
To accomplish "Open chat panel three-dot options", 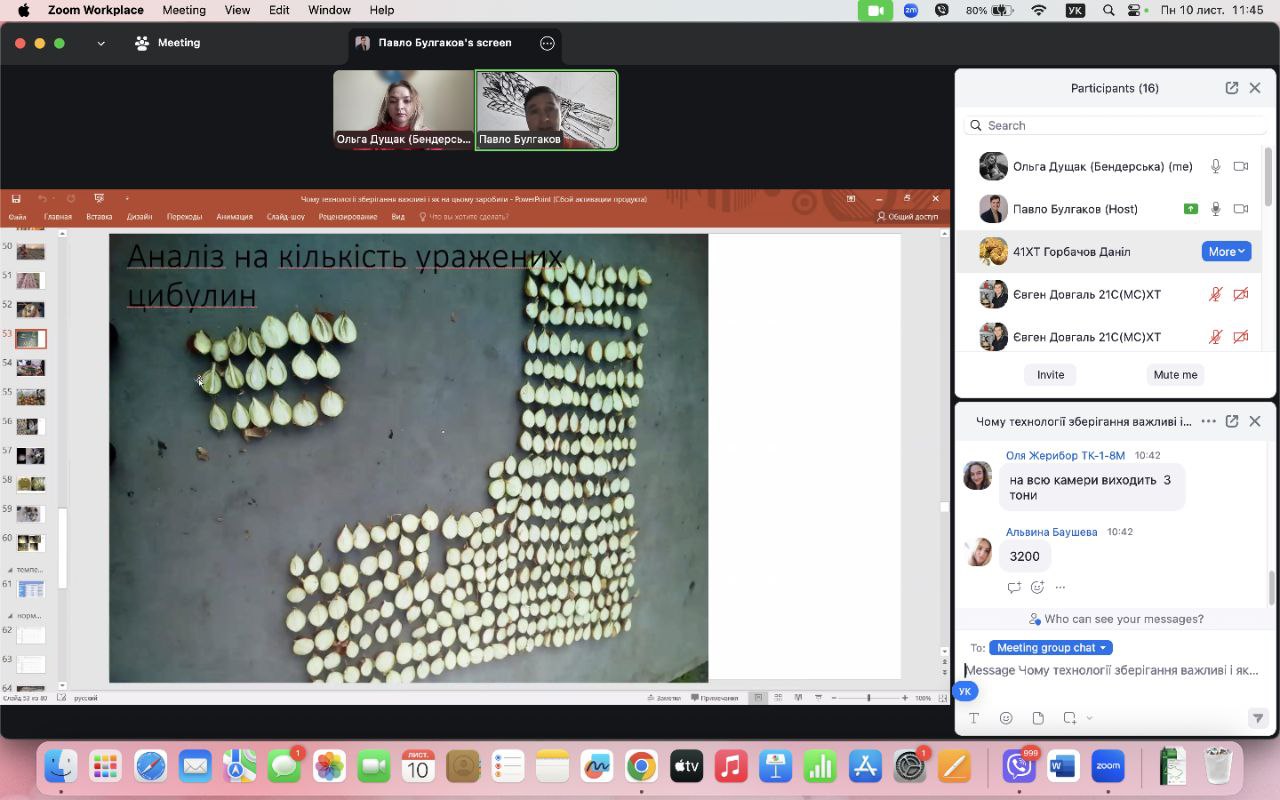I will click(x=1208, y=422).
